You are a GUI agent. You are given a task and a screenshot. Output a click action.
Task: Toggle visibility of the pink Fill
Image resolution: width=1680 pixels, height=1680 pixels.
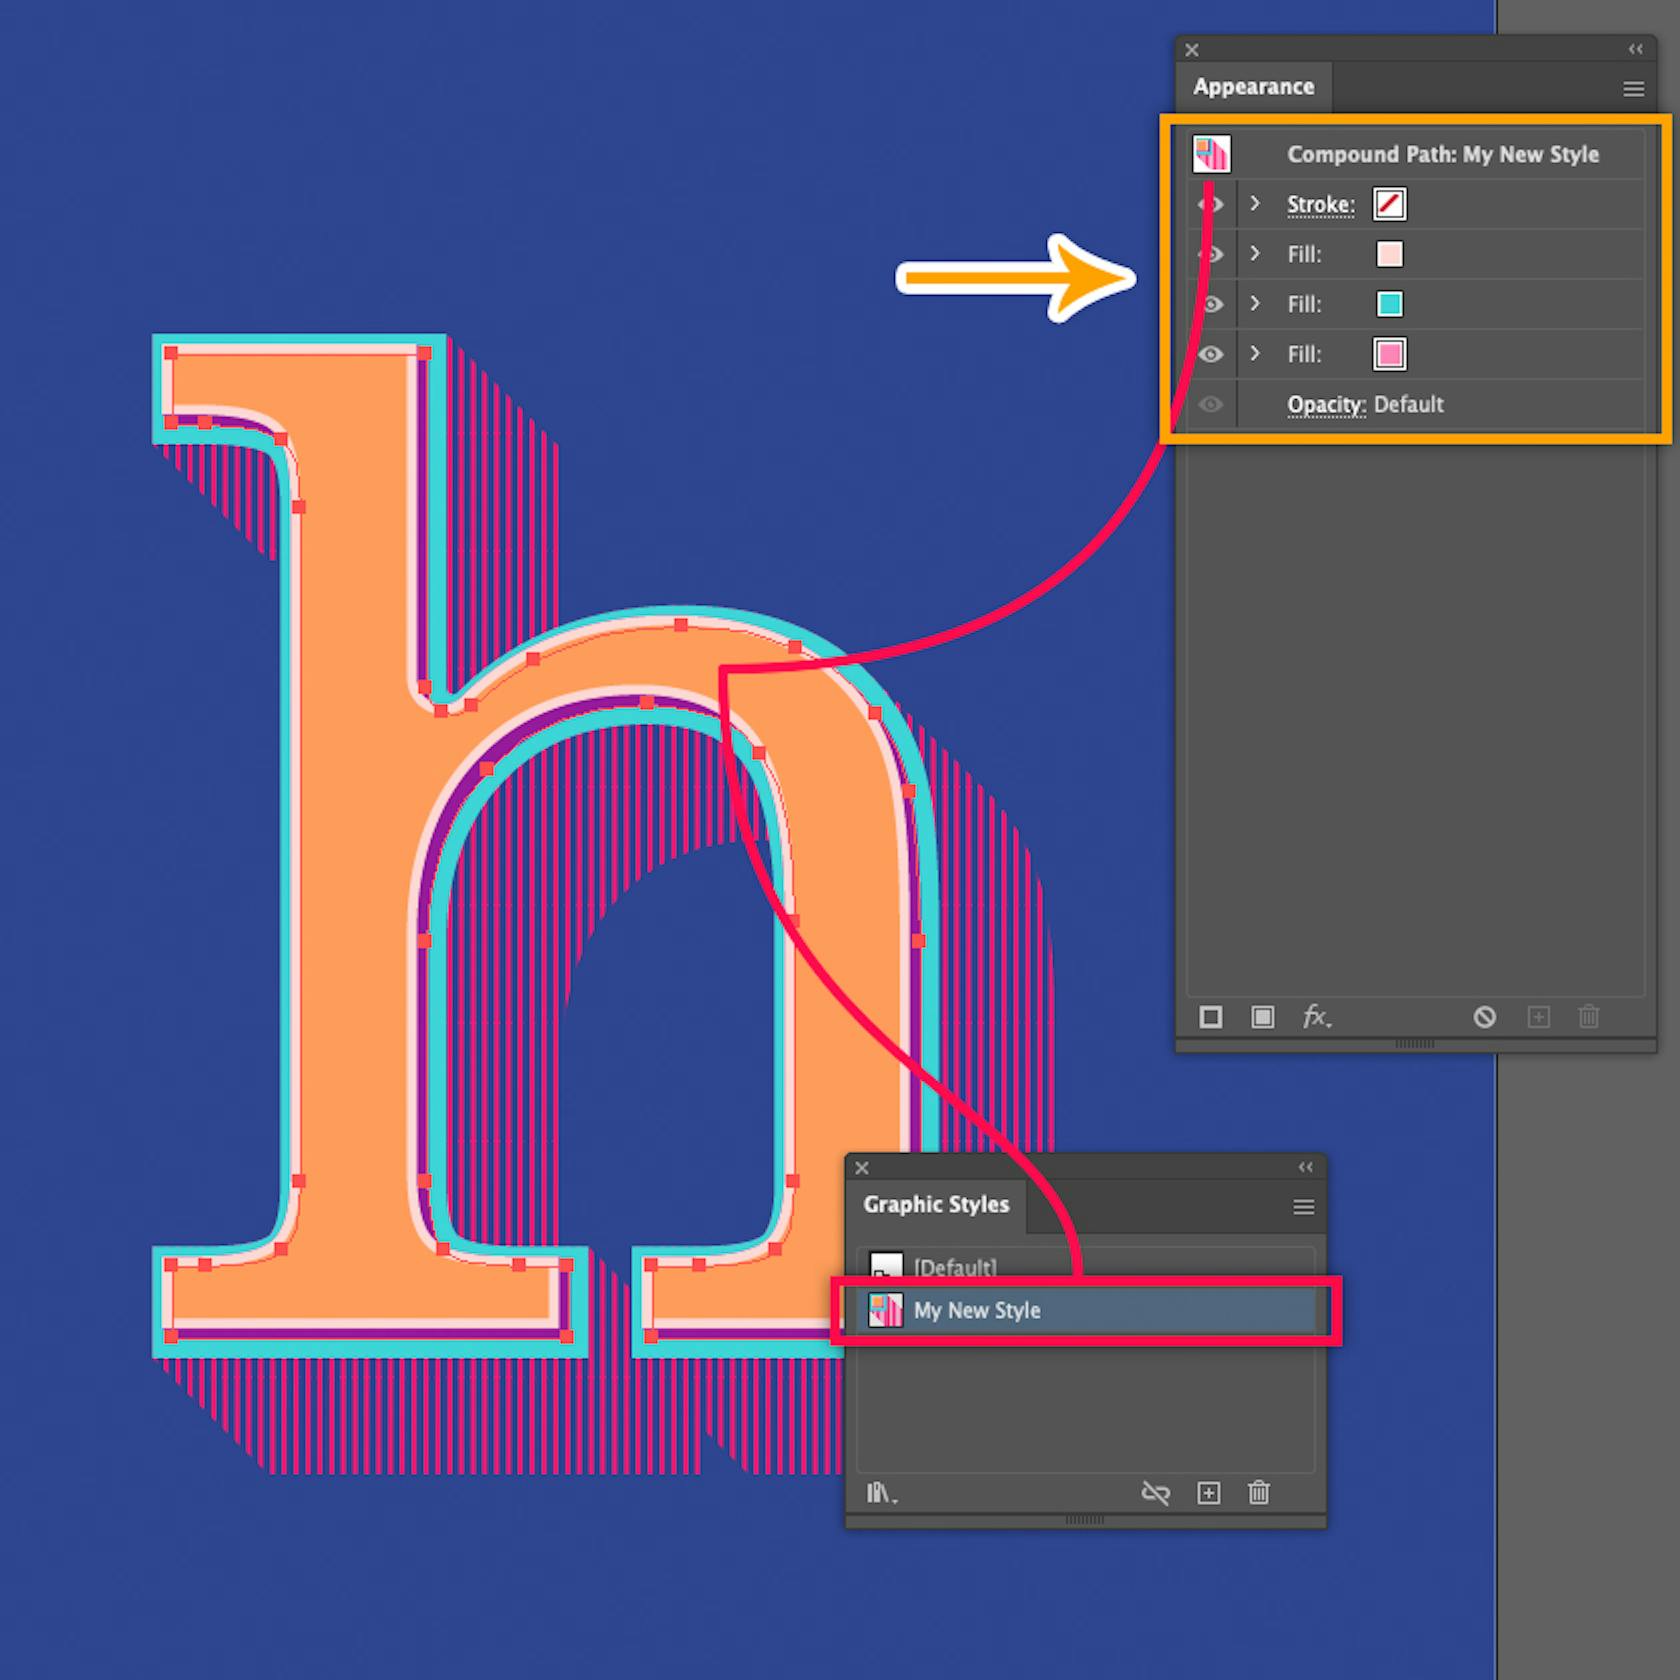1211,355
